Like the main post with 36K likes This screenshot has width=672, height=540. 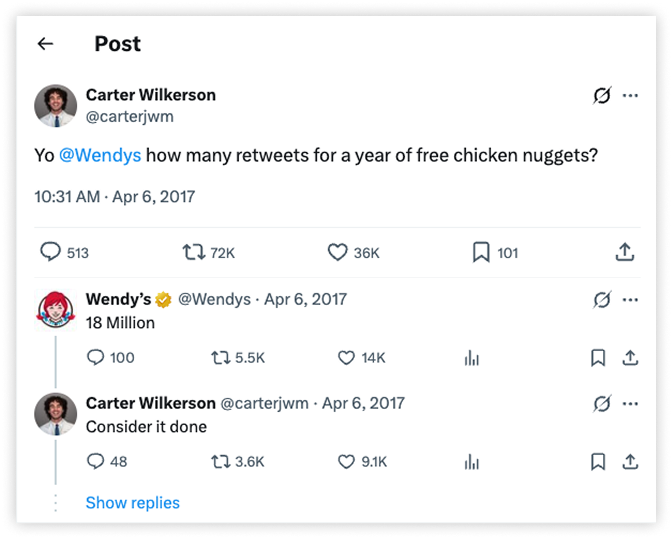[338, 253]
